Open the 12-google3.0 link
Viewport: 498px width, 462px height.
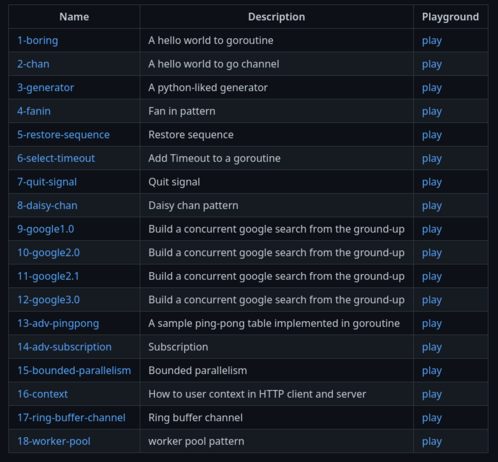point(49,300)
